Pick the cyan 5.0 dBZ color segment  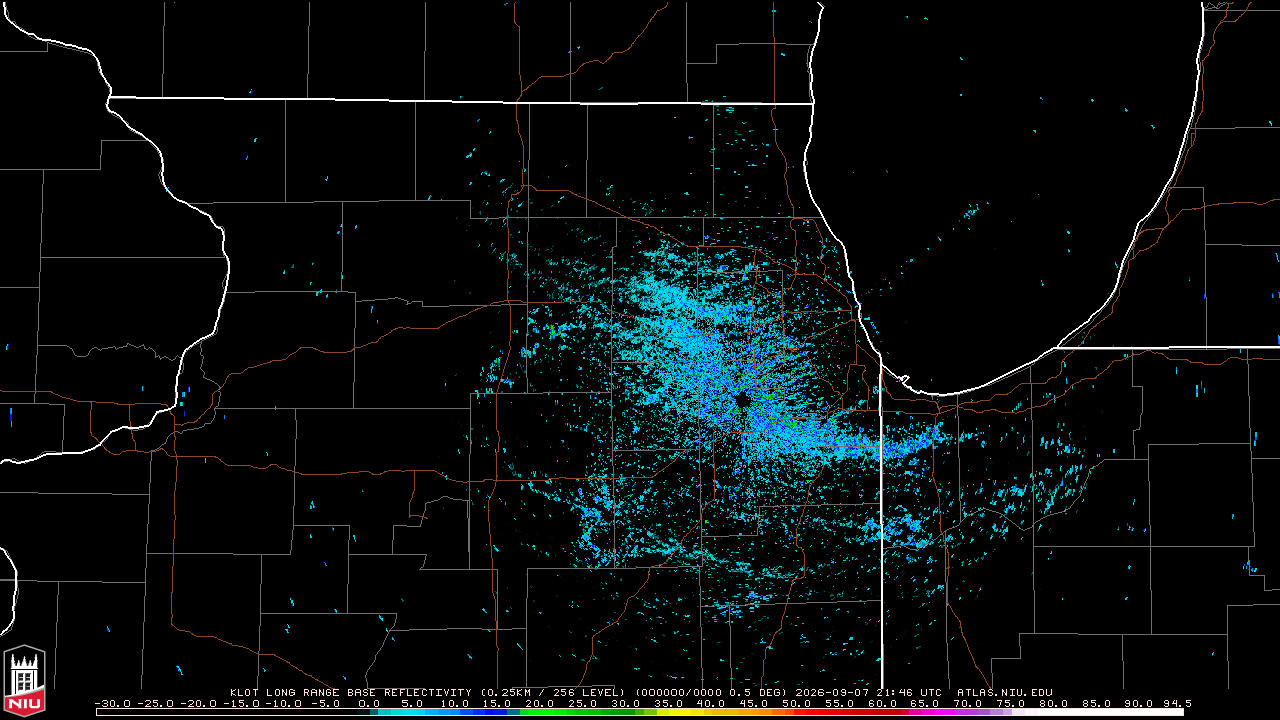point(412,712)
